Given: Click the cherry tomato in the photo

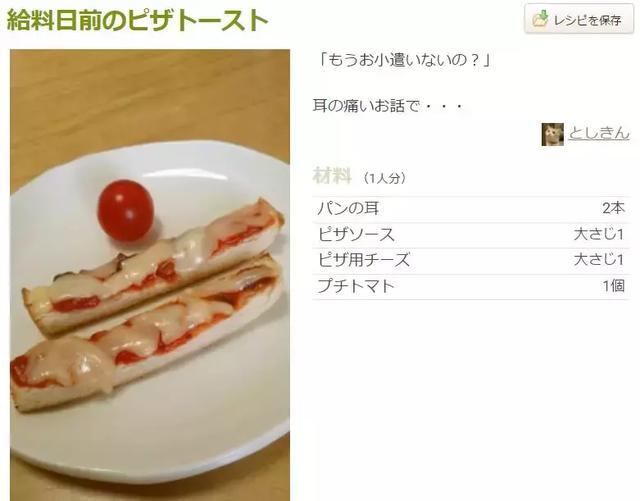Looking at the screenshot, I should (126, 210).
